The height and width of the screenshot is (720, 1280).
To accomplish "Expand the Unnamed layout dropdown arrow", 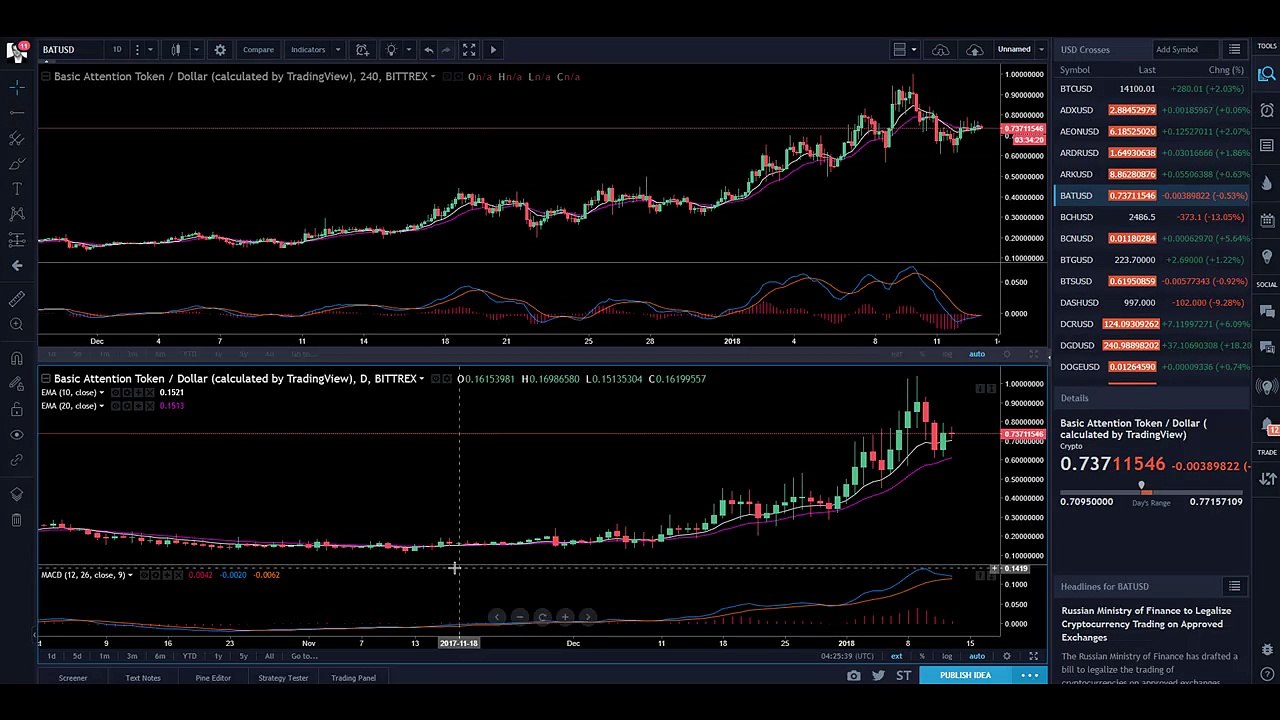I will [x=1041, y=49].
